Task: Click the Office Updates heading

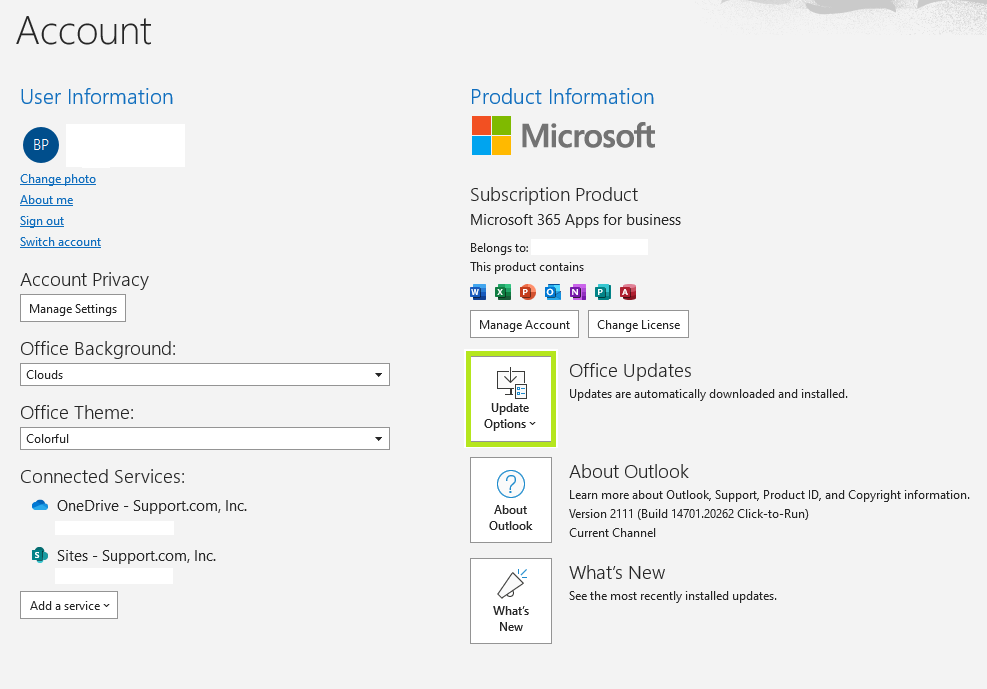Action: (630, 371)
